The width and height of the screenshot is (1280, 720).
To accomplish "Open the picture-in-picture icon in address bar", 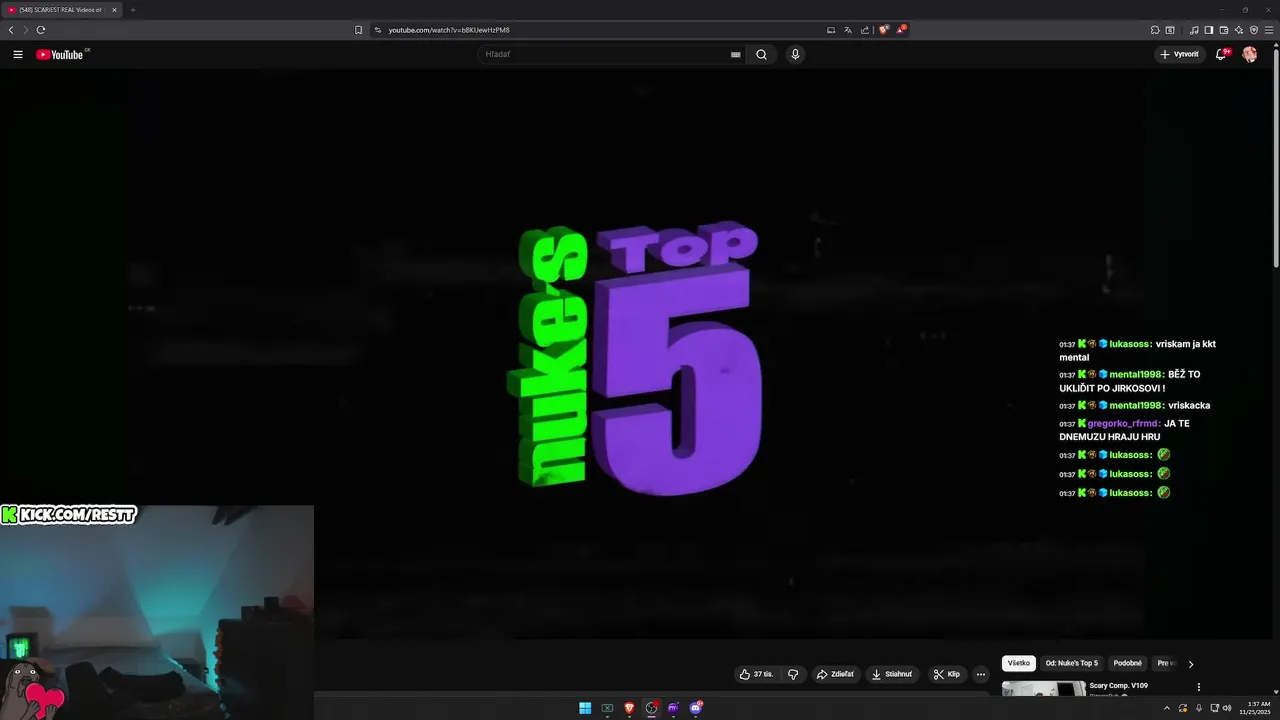I will pos(831,30).
